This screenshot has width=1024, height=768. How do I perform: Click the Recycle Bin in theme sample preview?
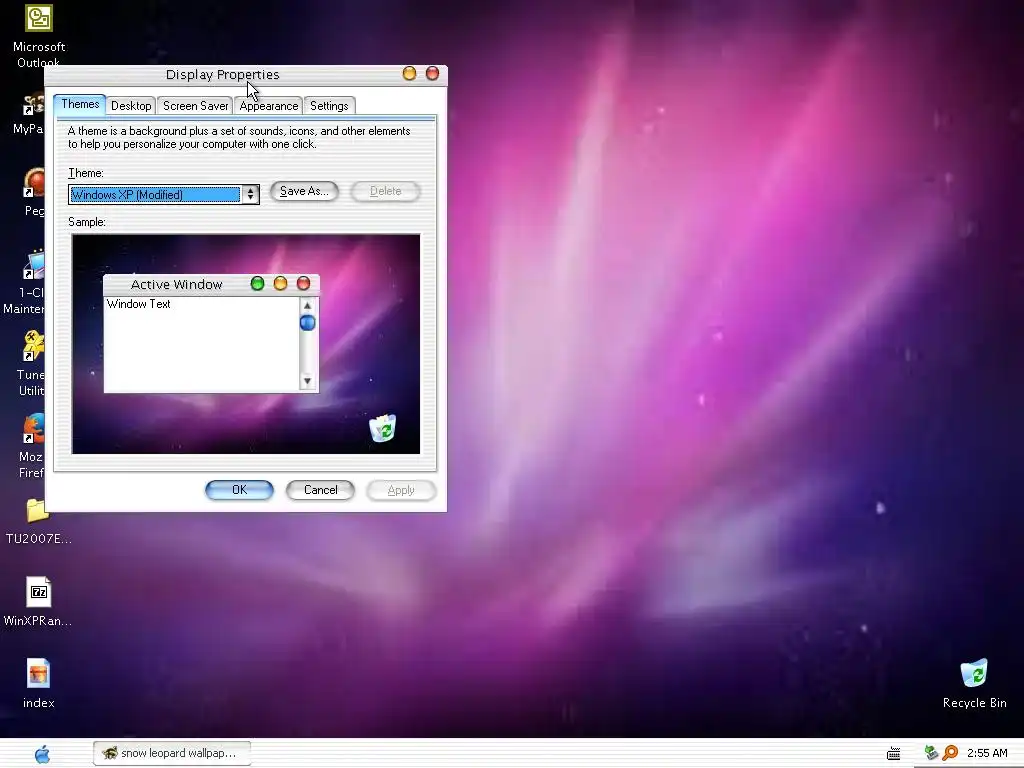click(382, 428)
